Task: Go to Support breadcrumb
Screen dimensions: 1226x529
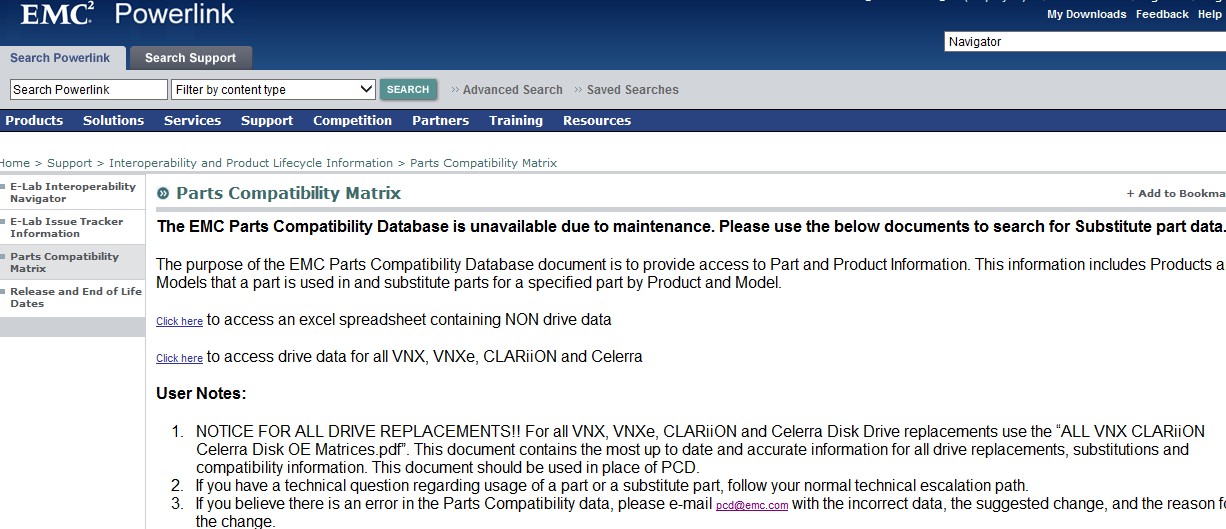Action: coord(69,163)
